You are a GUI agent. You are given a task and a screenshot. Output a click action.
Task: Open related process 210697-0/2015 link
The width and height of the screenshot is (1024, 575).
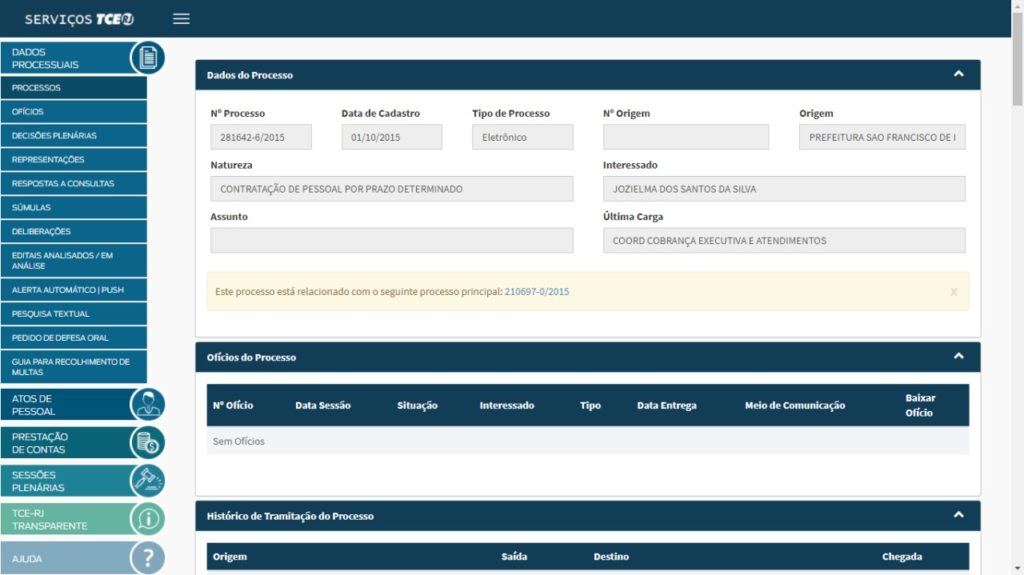pos(536,291)
